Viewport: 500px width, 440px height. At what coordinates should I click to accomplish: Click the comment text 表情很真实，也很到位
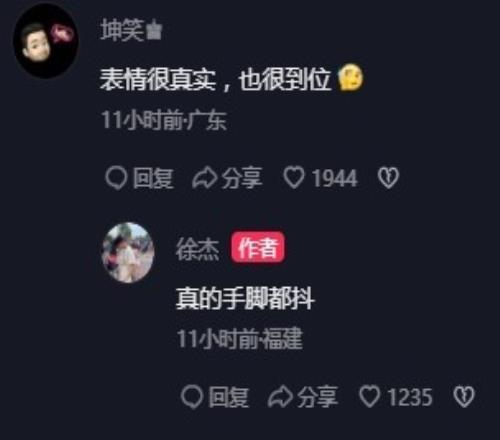point(215,79)
